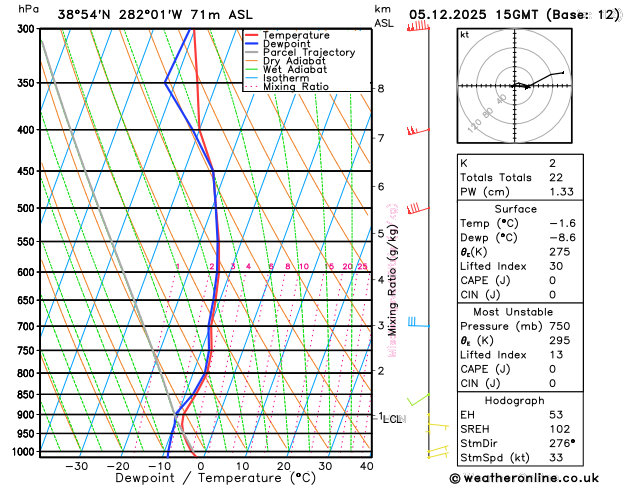
Task: Click the yellow wind barb near 1000 hPa
Action: click(435, 453)
